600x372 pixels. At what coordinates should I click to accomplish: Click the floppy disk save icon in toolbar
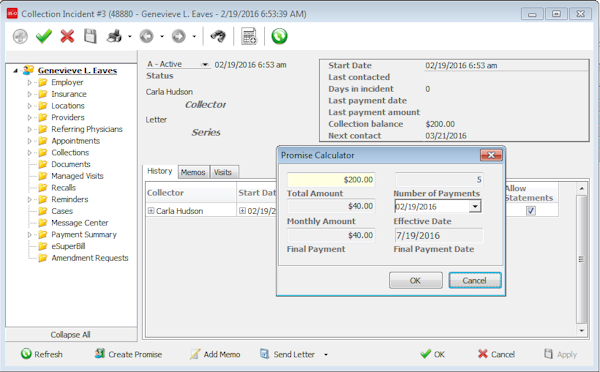[90, 36]
